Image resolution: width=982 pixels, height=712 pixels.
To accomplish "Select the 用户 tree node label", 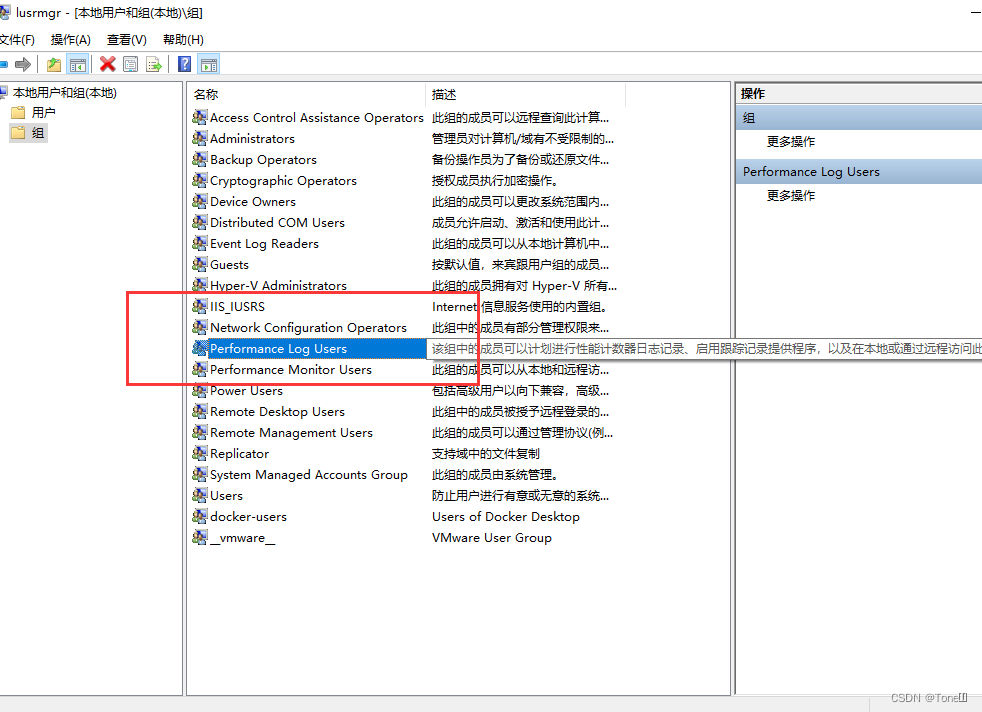I will pos(43,113).
